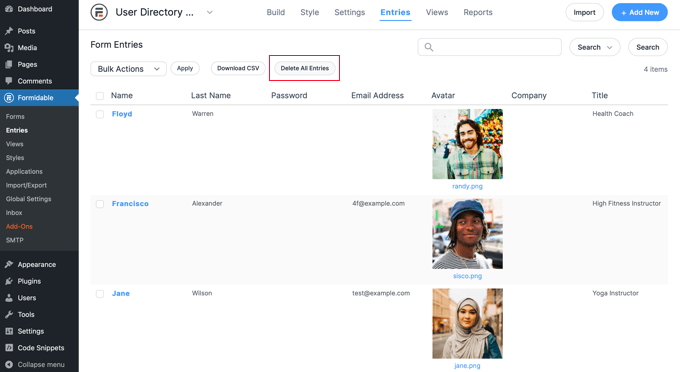Click the Tools wrench icon
Viewport: 680px width, 372px height.
(9, 314)
